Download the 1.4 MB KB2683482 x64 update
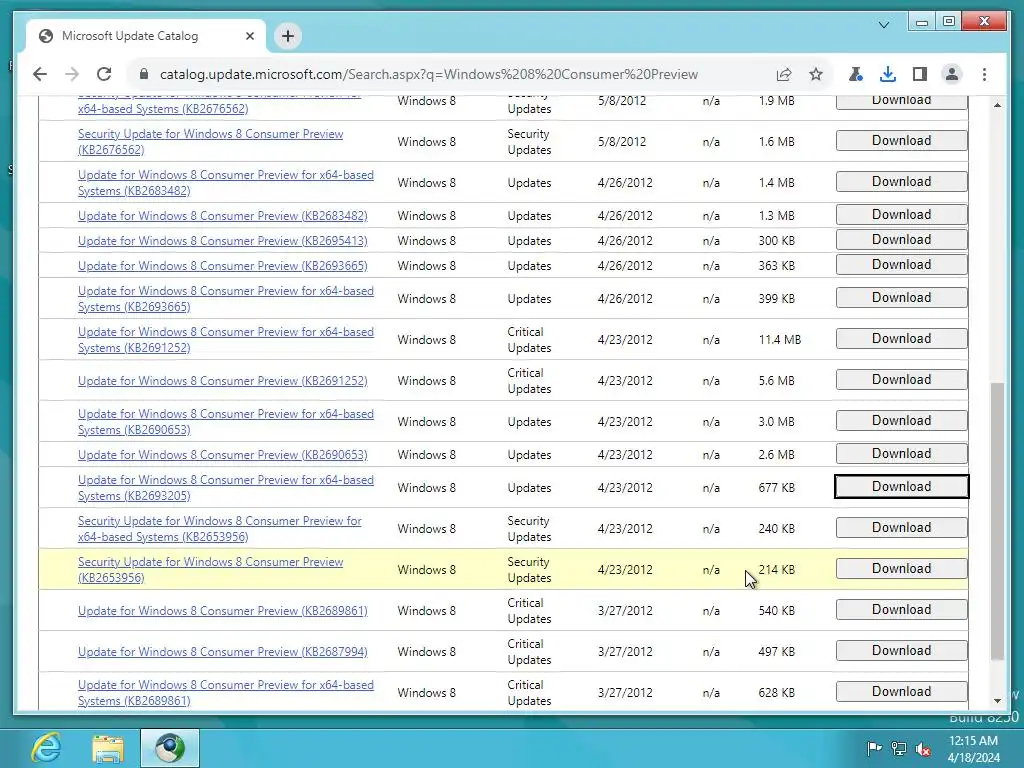1024x768 pixels. coord(901,182)
